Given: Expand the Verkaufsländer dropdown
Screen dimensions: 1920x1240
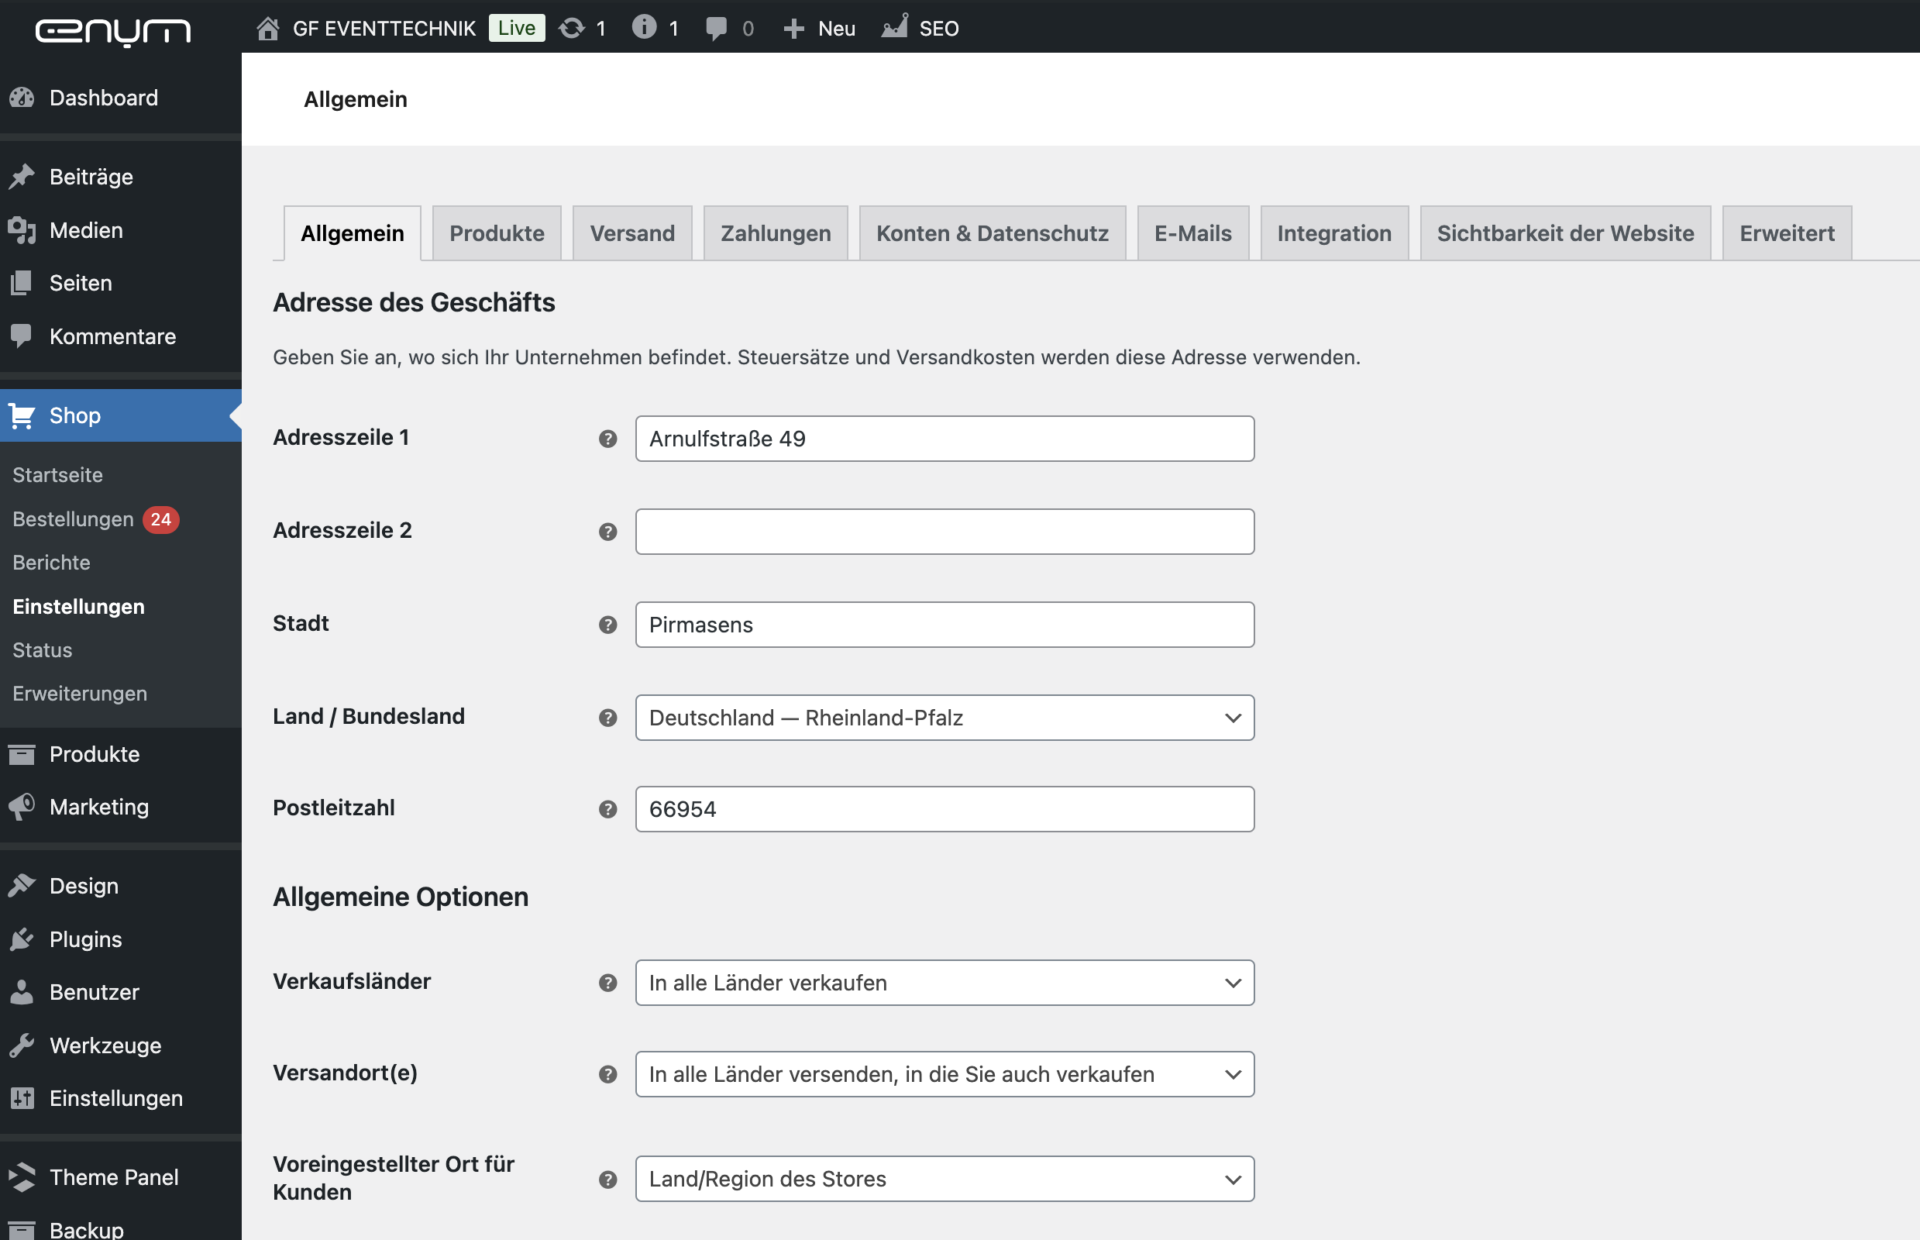Looking at the screenshot, I should 944,983.
